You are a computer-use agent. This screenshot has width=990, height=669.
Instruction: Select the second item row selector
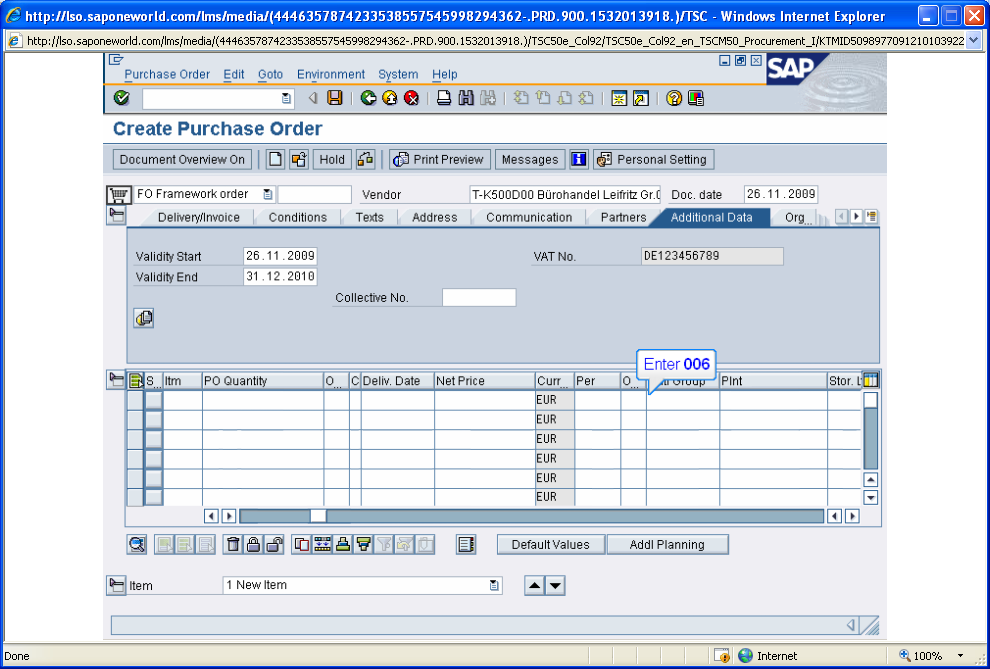[x=135, y=420]
